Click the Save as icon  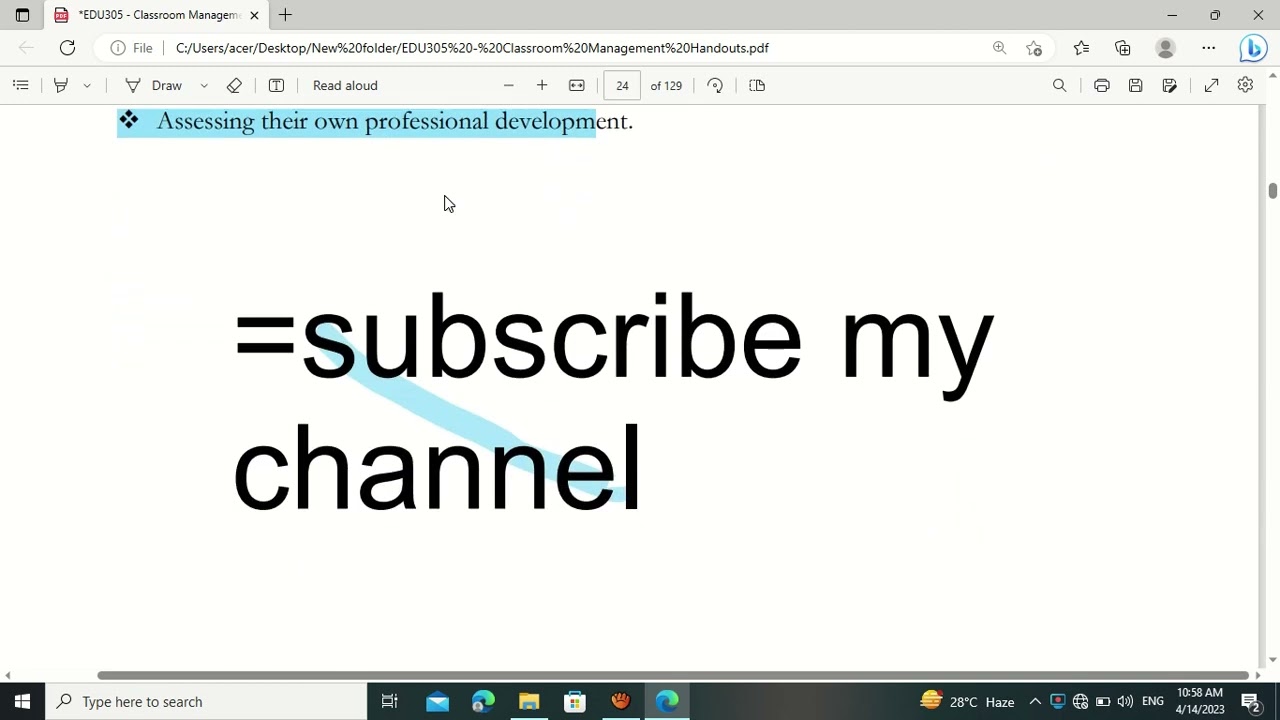[x=1169, y=85]
